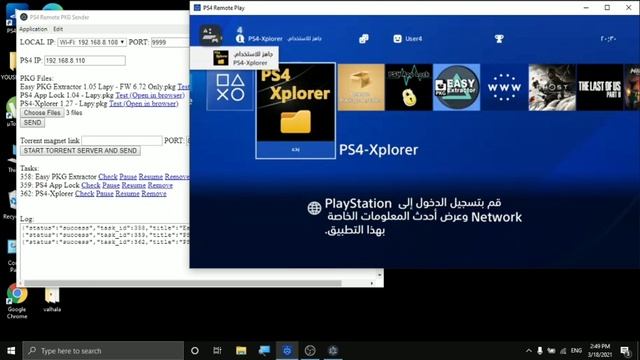This screenshot has height=360, width=640.
Task: Open the trophies cup icon
Action: tap(499, 39)
